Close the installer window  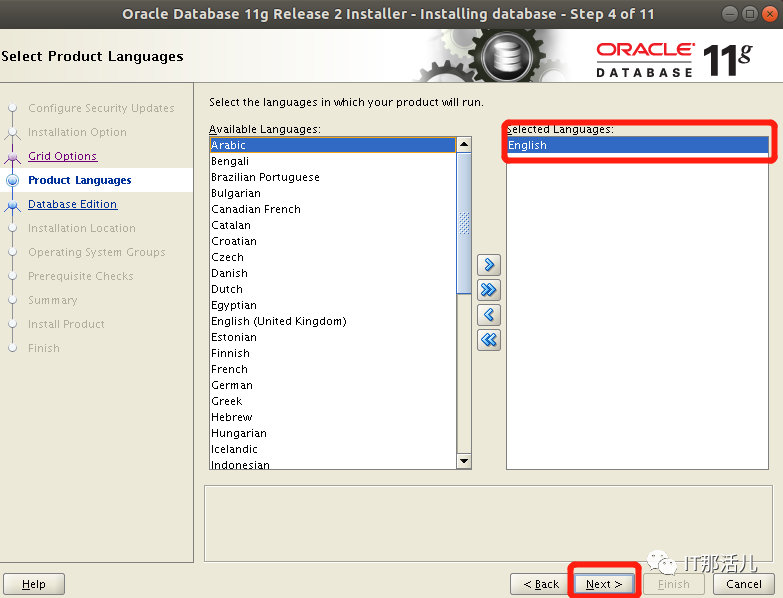click(770, 13)
